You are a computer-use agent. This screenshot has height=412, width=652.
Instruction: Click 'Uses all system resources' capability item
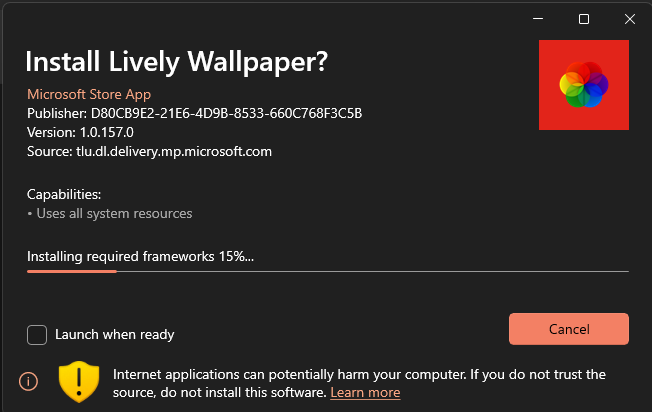point(109,214)
